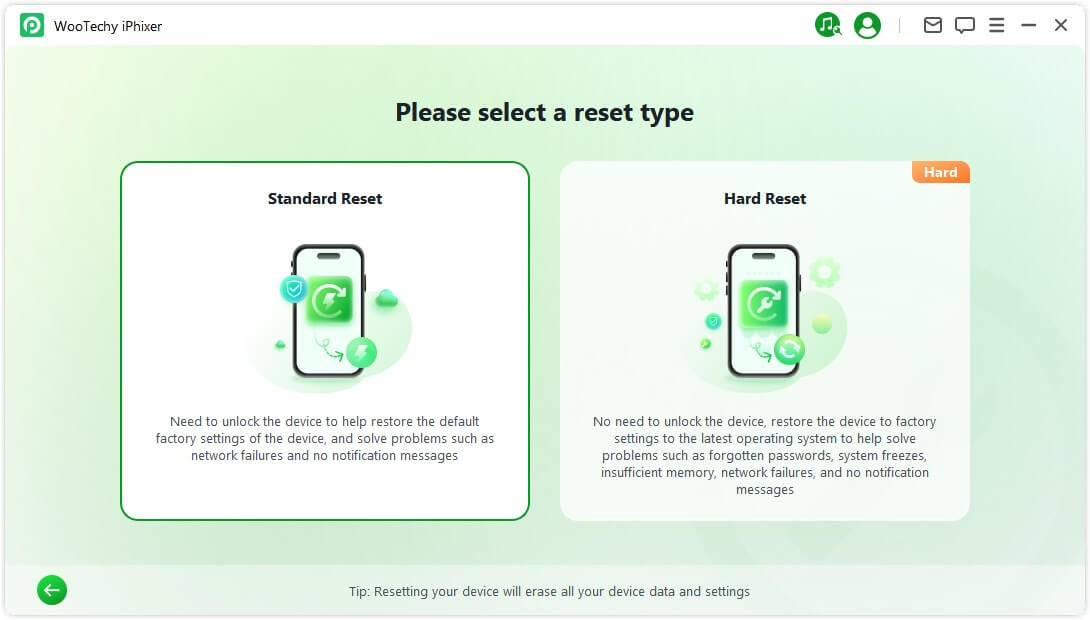Click the 'Please select a reset type' heading

pyautogui.click(x=544, y=112)
